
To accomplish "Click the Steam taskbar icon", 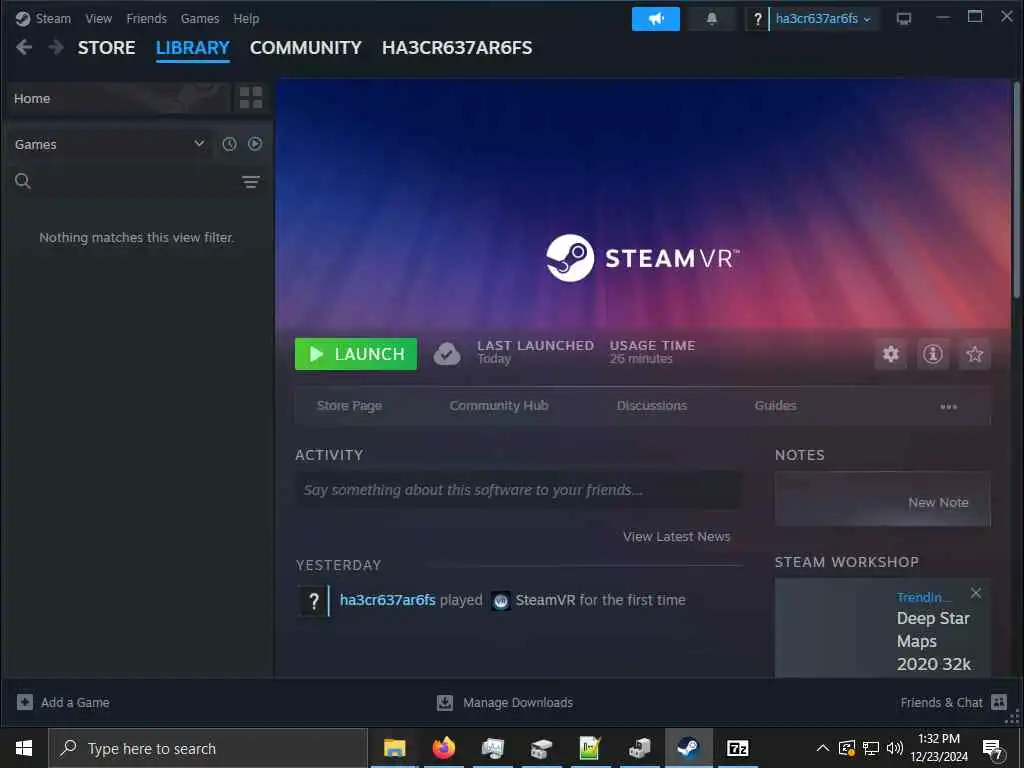I will [x=688, y=748].
